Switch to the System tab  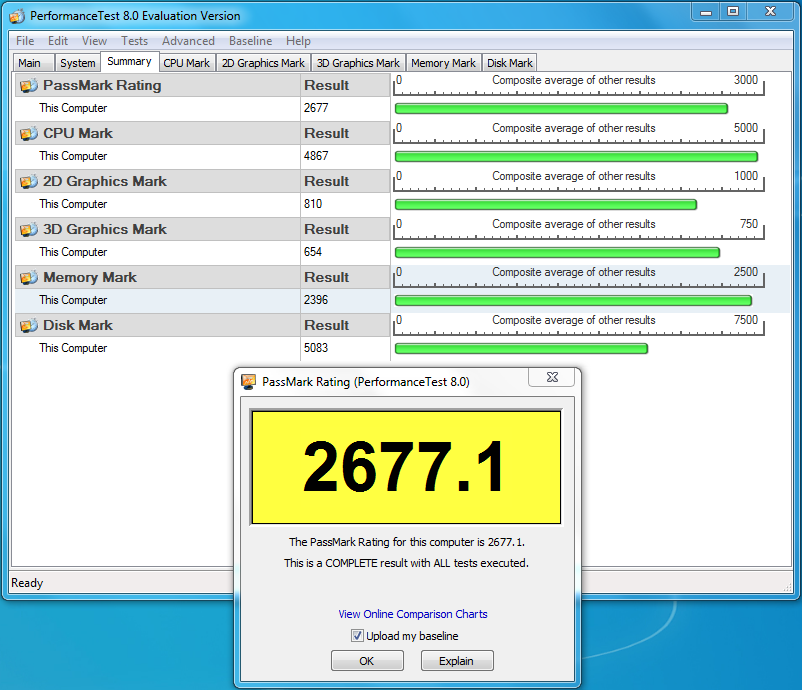[x=78, y=63]
